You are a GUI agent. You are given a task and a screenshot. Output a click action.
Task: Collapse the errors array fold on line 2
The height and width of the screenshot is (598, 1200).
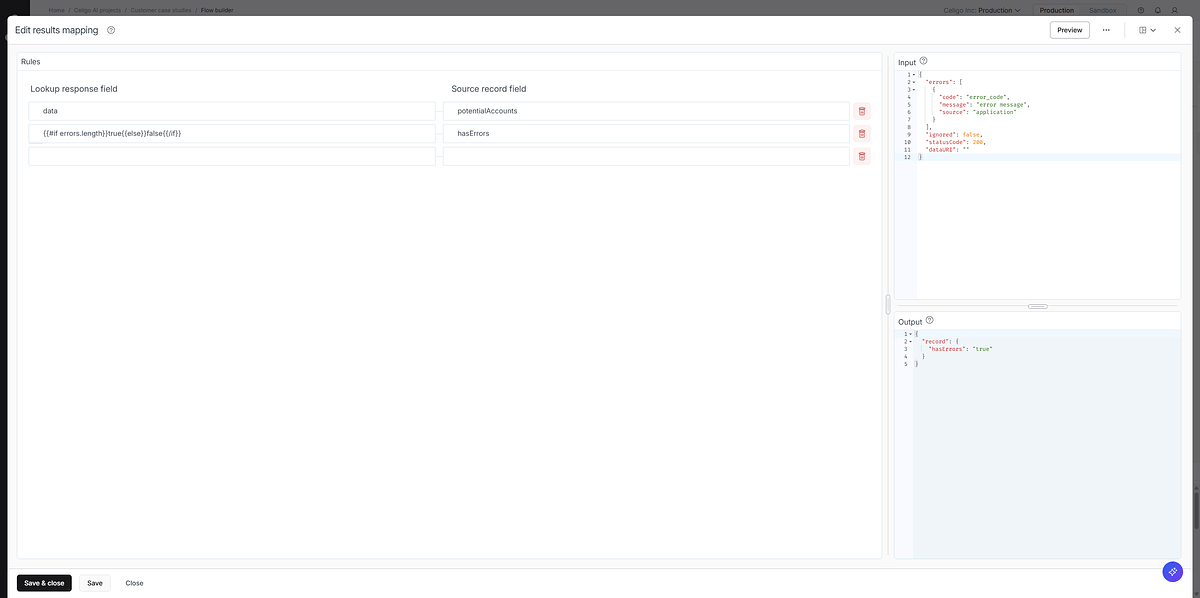(x=913, y=82)
